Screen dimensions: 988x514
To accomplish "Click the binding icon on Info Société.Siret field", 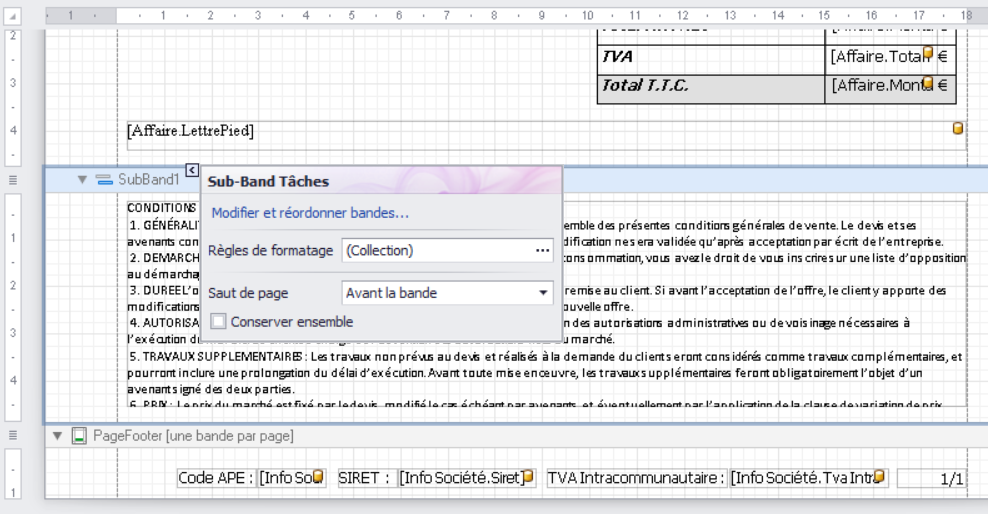I will click(528, 478).
